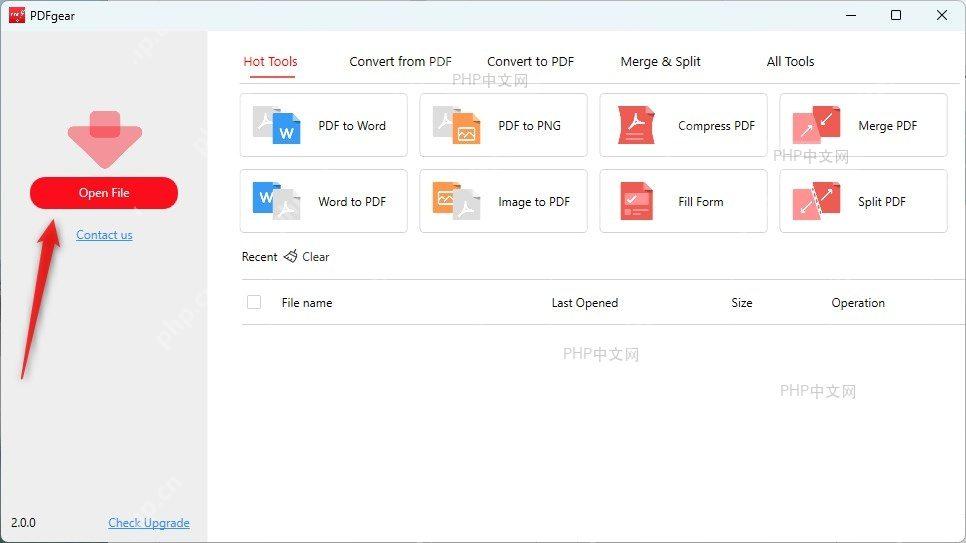The width and height of the screenshot is (966, 543).
Task: Minimize the PDFgear window
Action: [x=851, y=15]
